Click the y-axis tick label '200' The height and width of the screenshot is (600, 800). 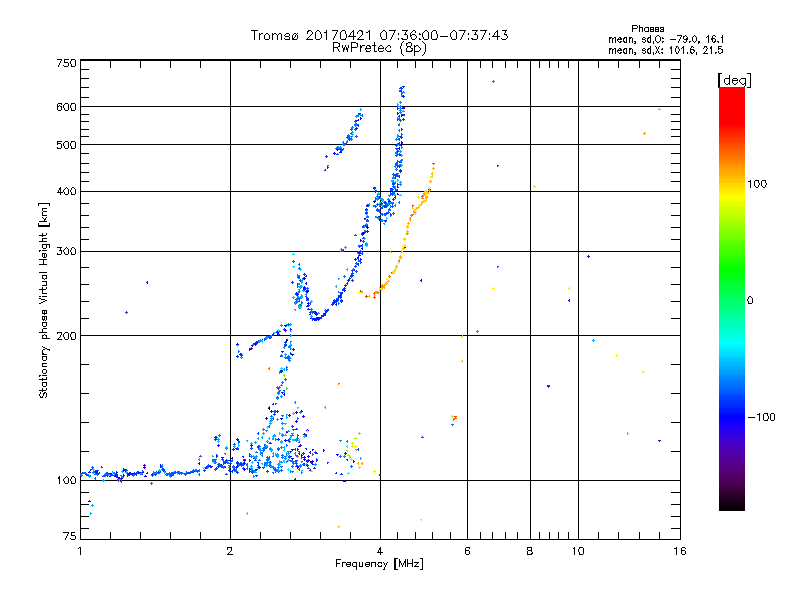(x=66, y=336)
